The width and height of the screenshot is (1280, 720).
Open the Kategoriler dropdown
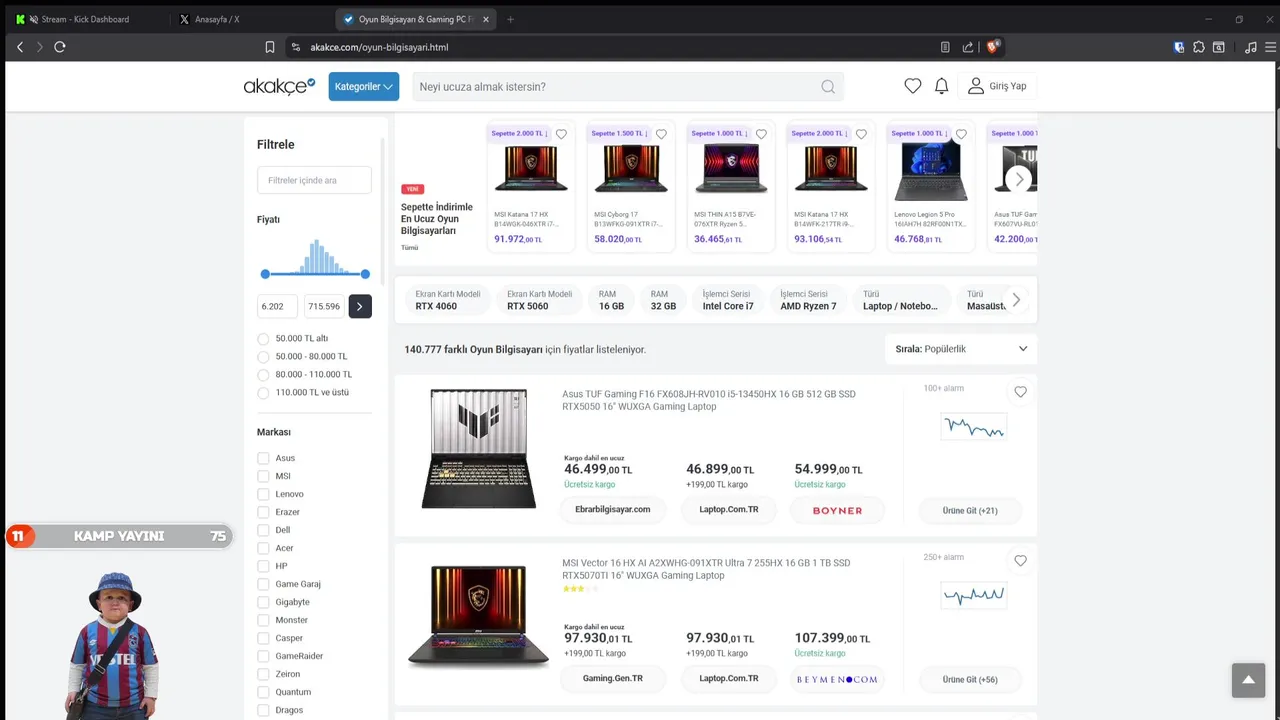tap(364, 87)
